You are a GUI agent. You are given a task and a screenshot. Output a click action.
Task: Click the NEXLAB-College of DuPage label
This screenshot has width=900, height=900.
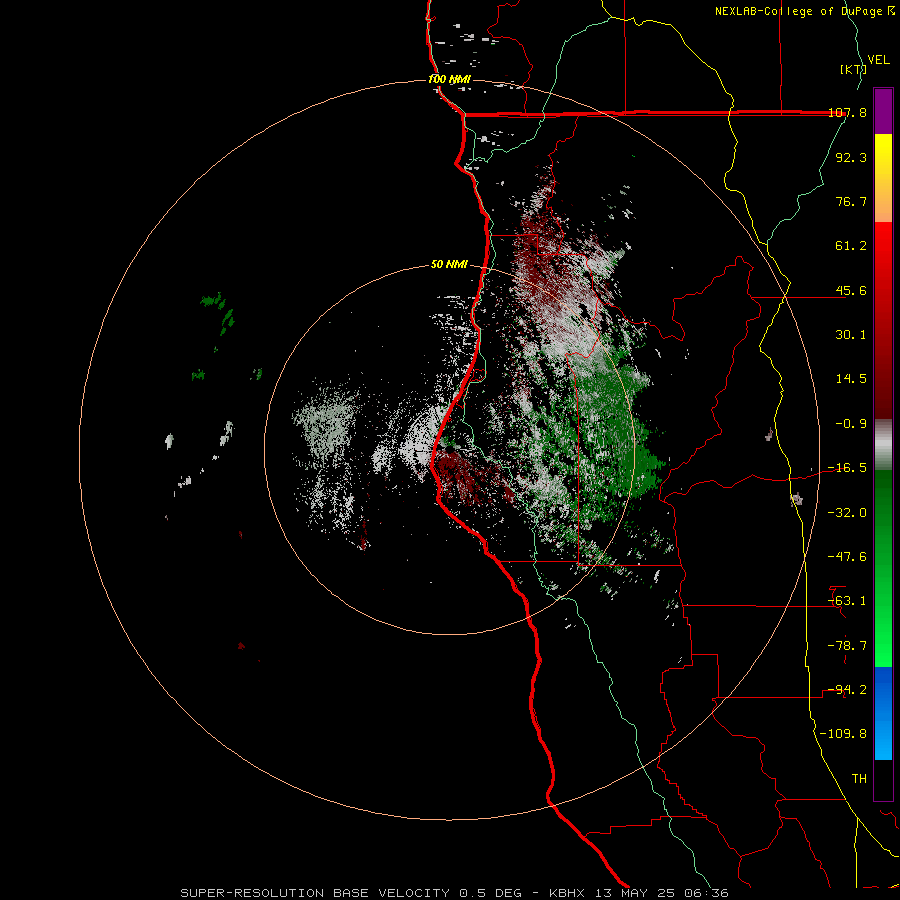(x=804, y=11)
